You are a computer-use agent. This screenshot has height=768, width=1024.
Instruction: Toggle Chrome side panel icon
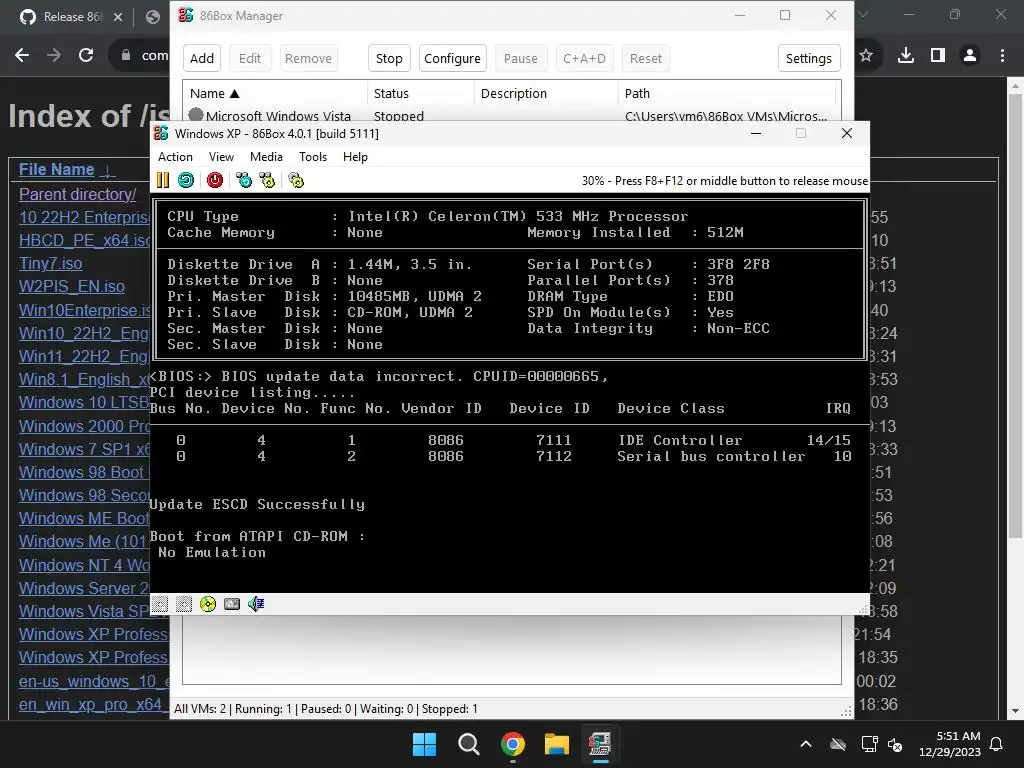coord(938,56)
